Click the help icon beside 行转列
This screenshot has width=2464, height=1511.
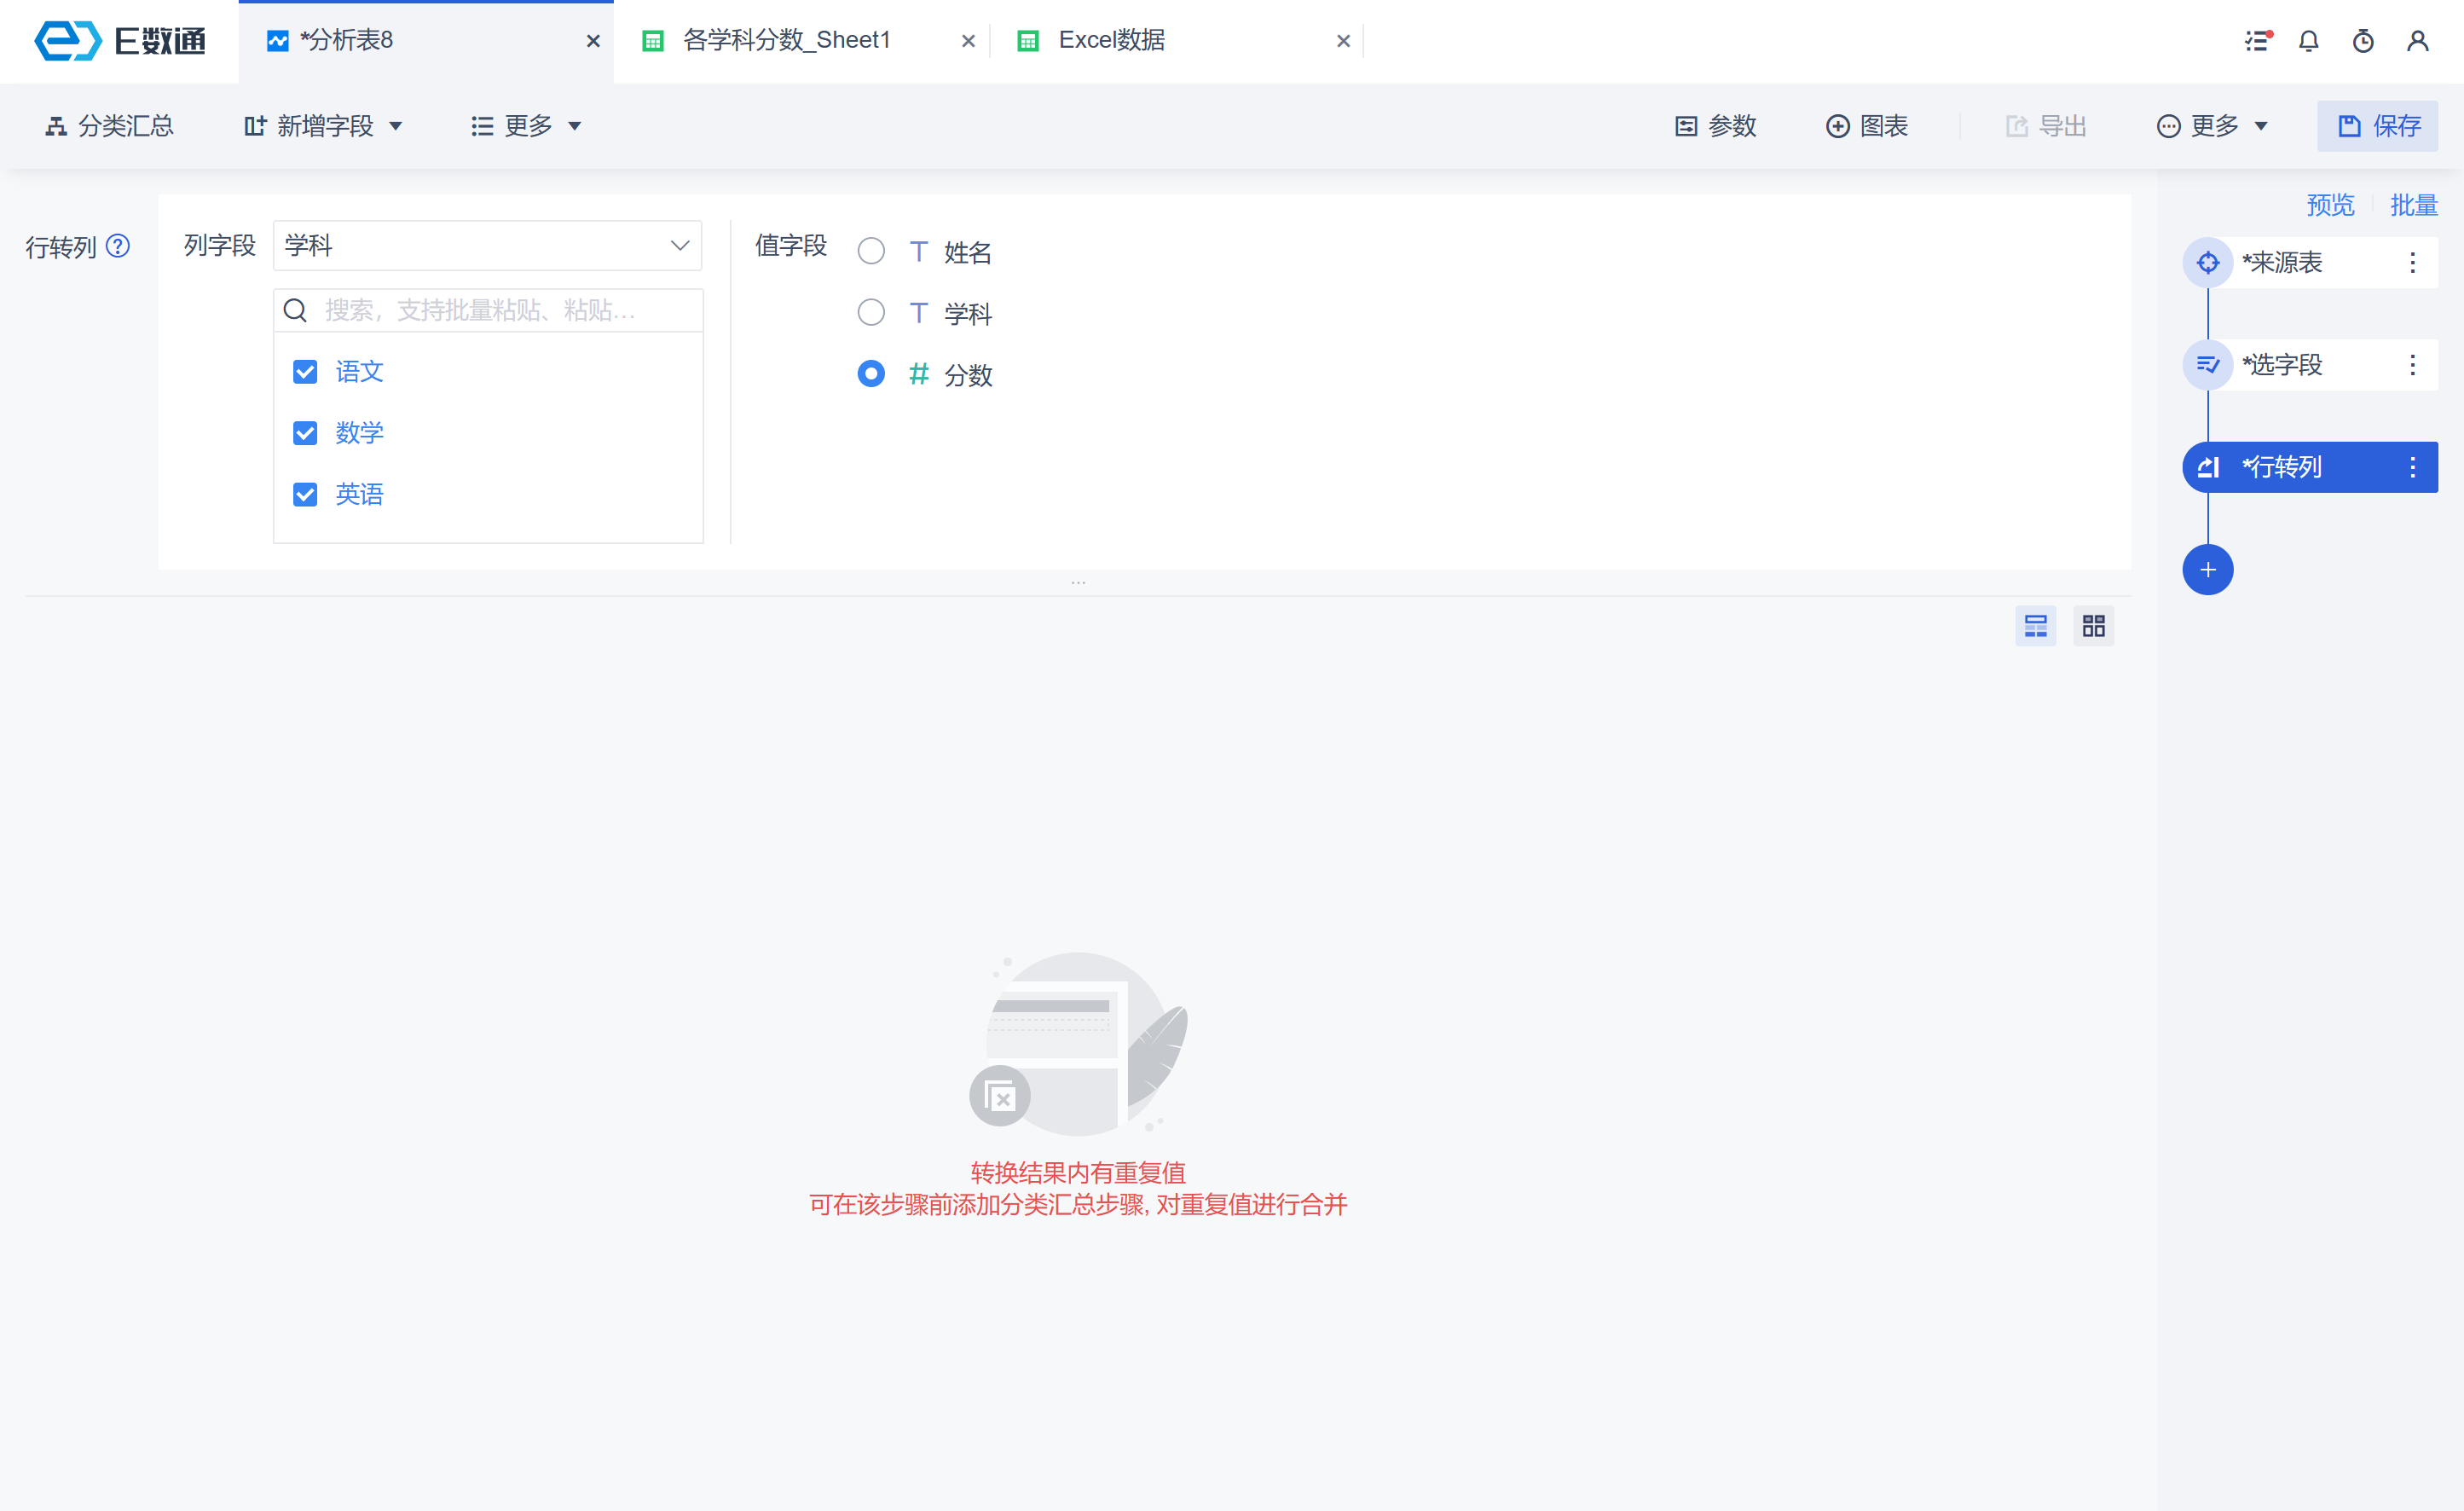118,246
